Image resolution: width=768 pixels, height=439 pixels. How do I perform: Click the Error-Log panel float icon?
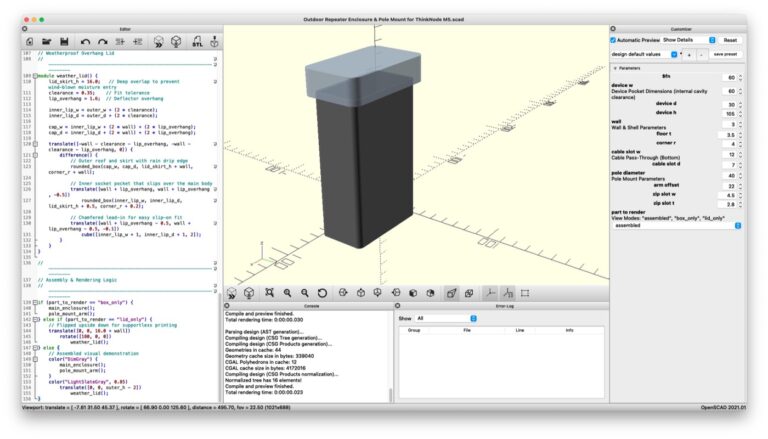coord(397,306)
